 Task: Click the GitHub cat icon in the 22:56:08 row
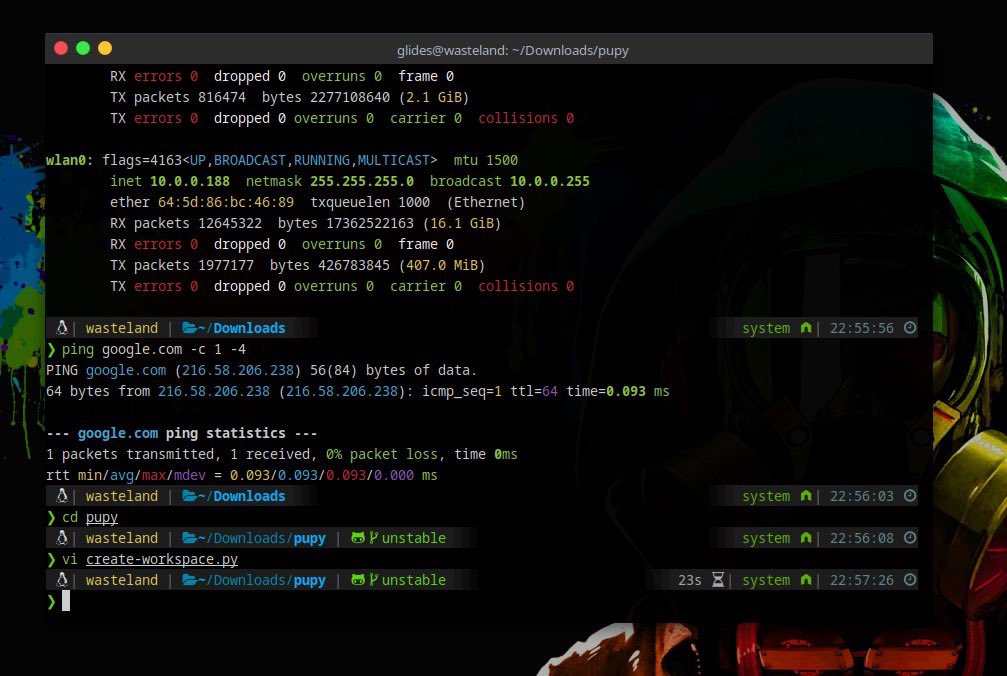tap(358, 537)
